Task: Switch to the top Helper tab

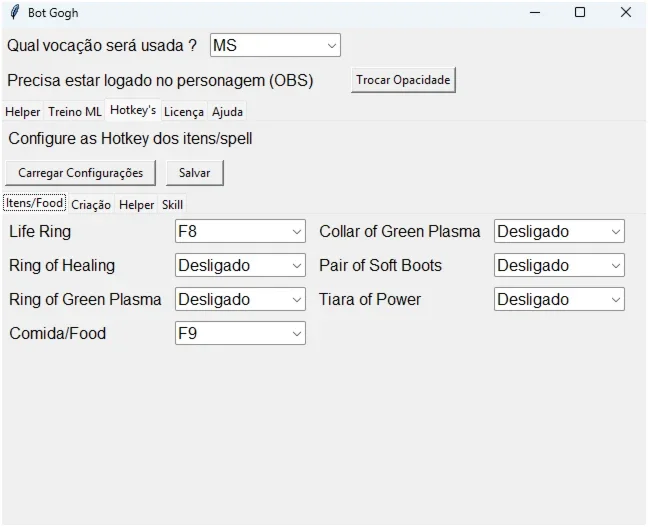Action: pos(22,112)
